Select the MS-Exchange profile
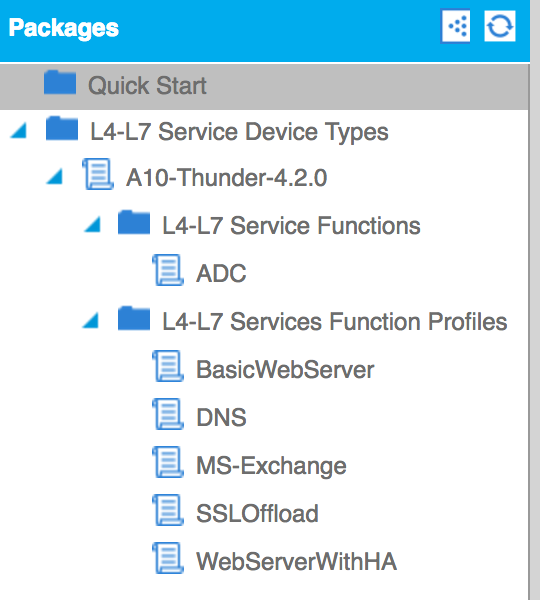542x600 pixels. tap(271, 466)
